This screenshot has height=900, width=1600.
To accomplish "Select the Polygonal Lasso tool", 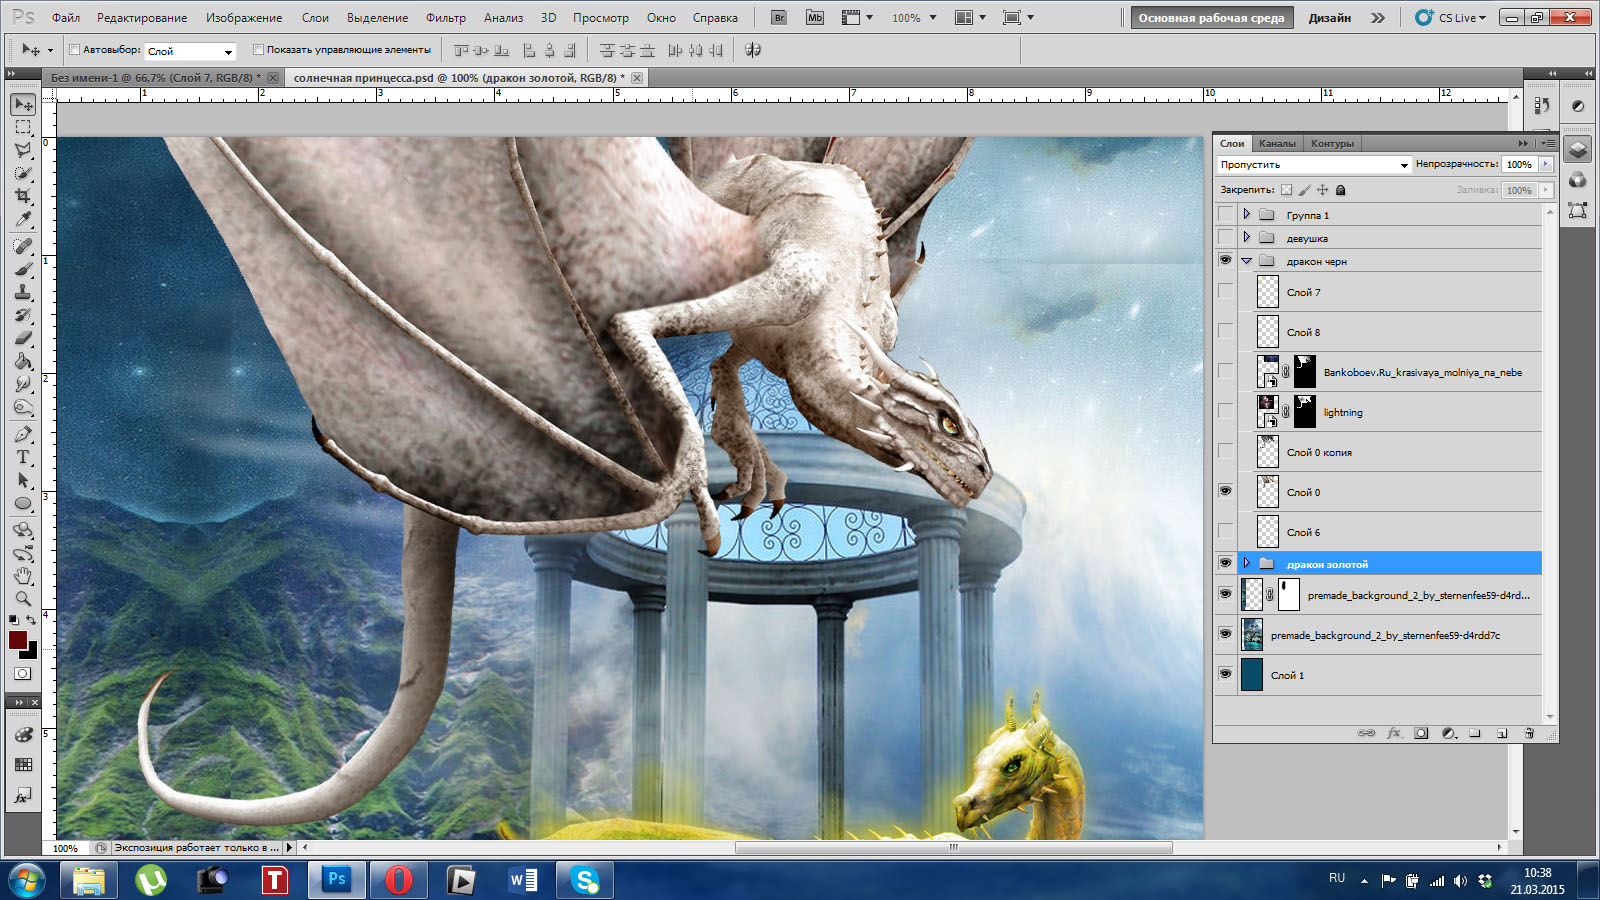I will click(23, 150).
